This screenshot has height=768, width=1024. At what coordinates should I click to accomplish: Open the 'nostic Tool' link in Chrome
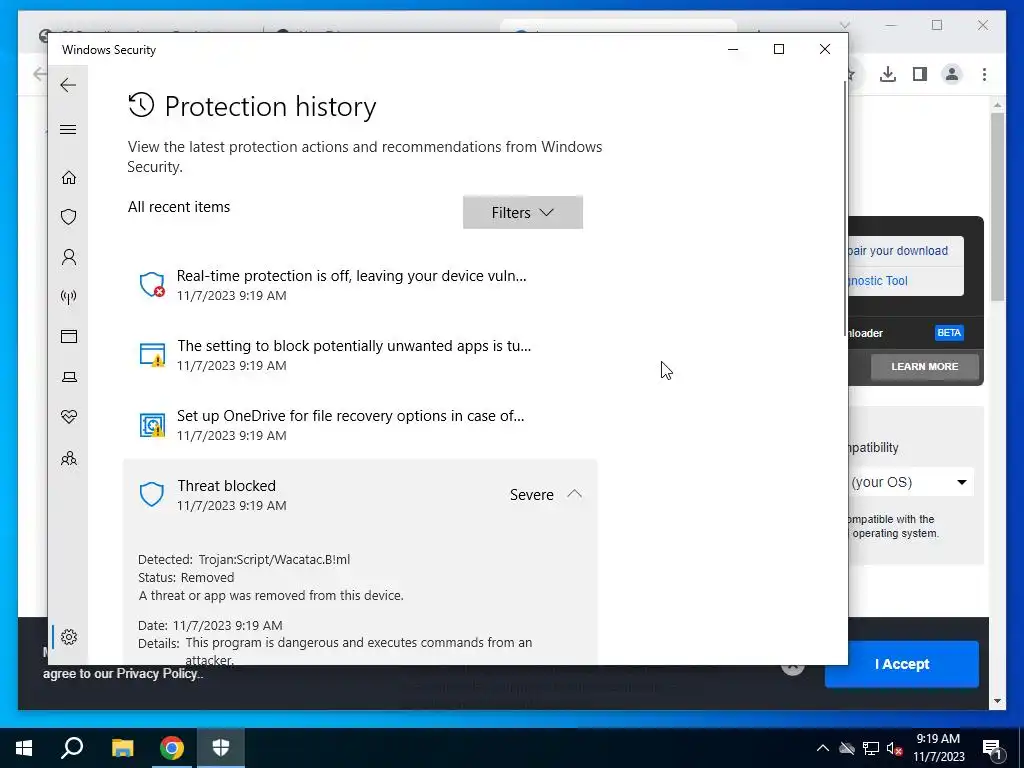tap(878, 281)
